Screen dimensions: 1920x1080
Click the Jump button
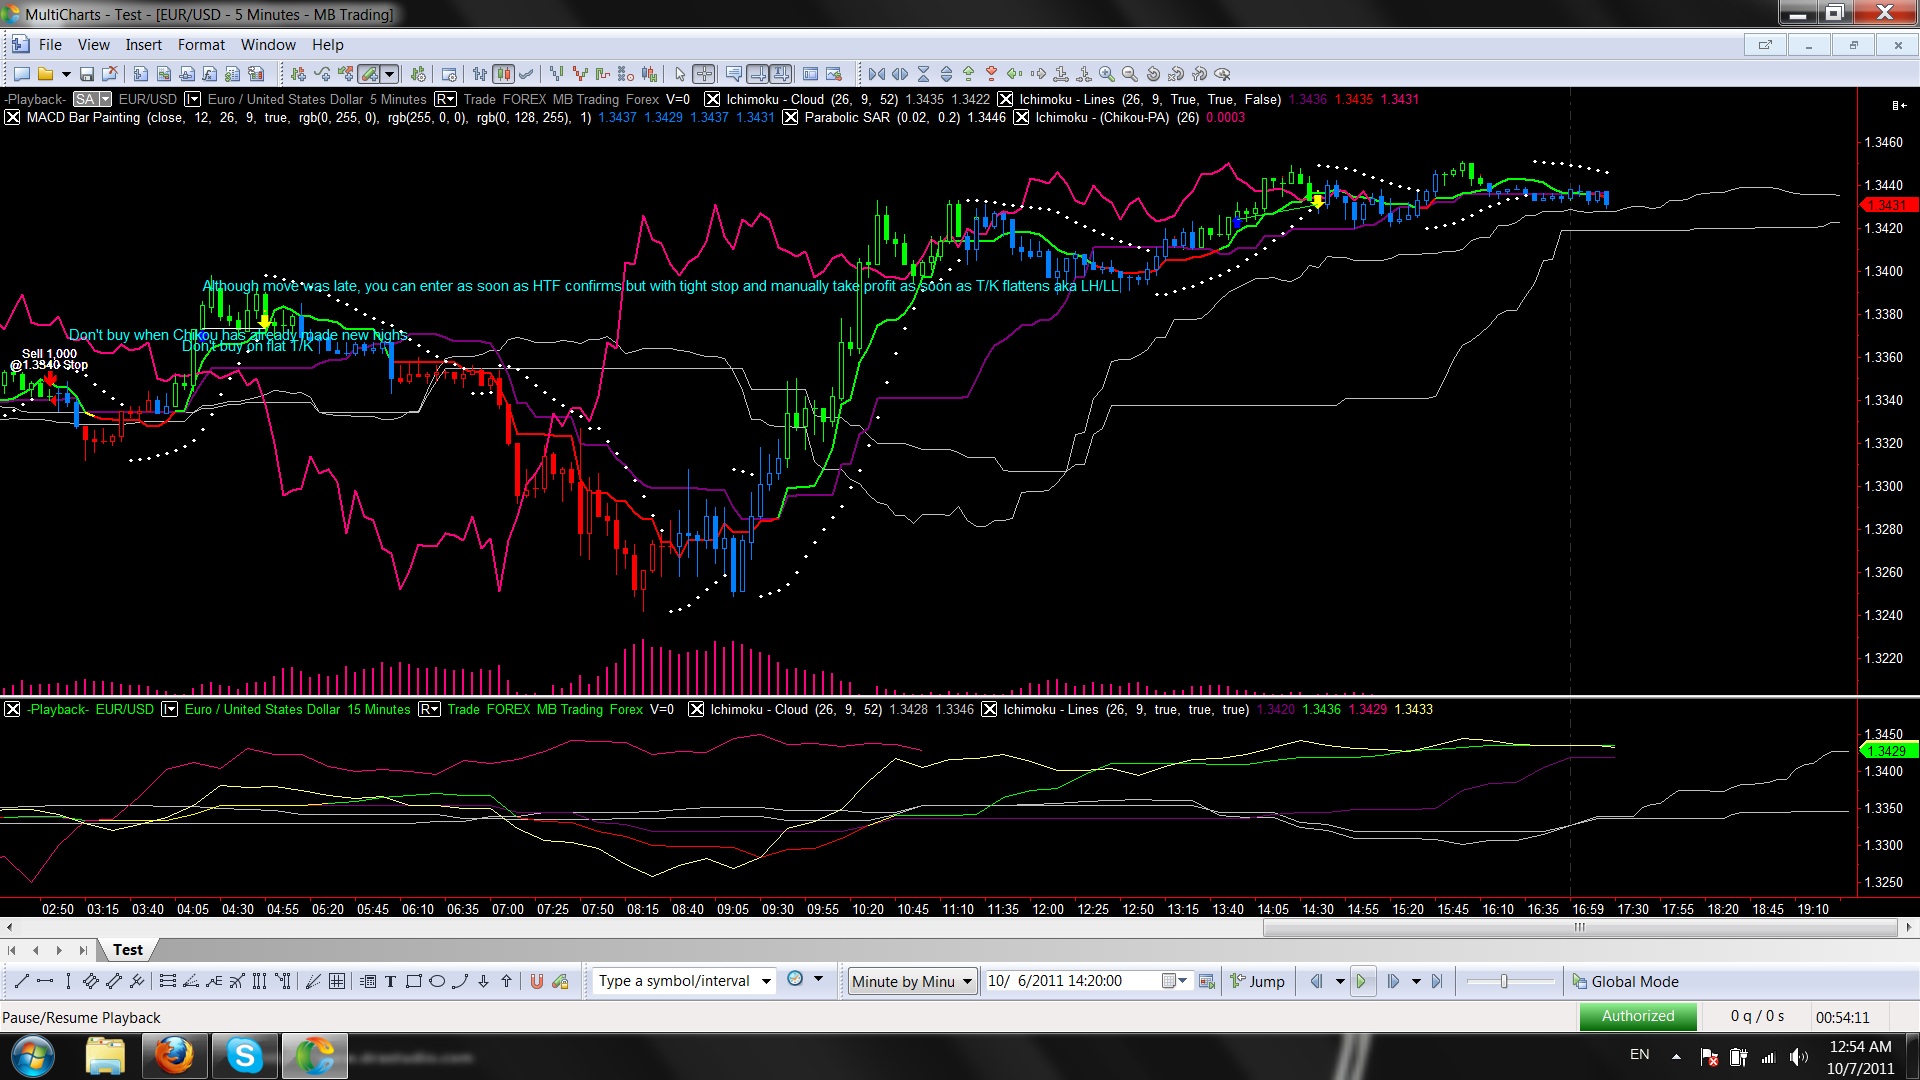1257,981
